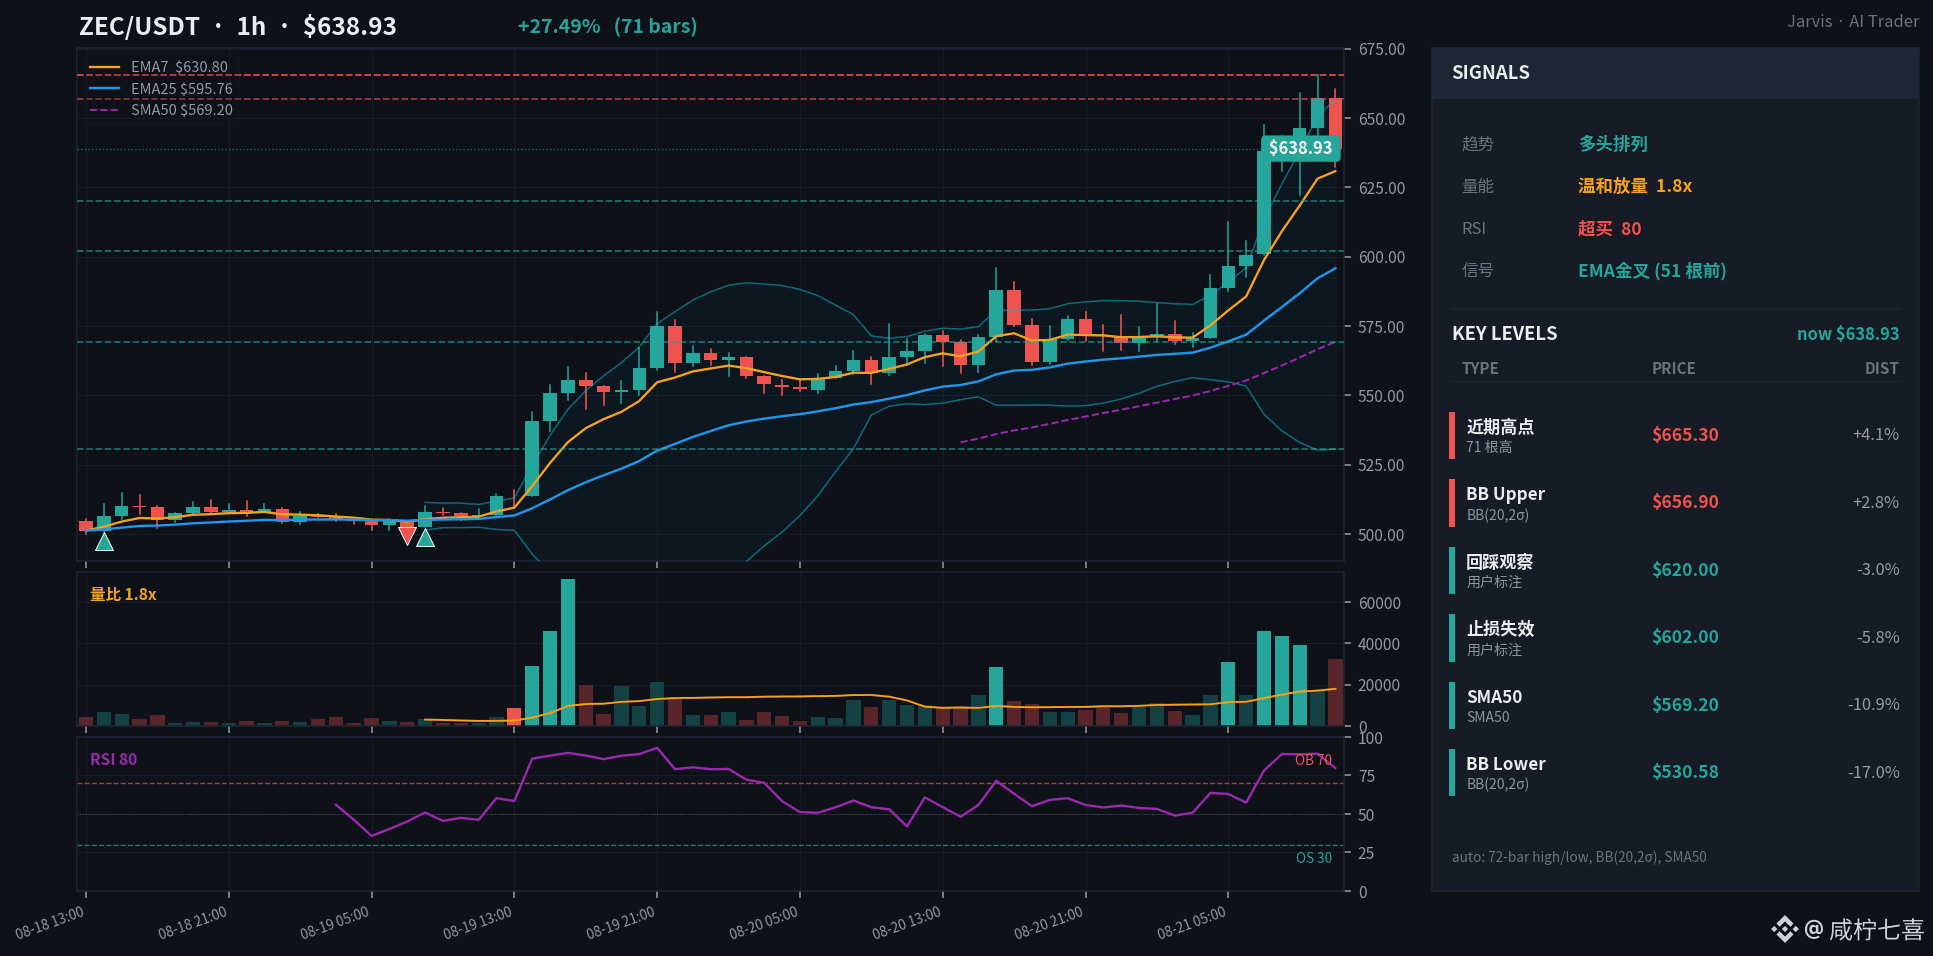This screenshot has height=956, width=1933.
Task: Click the 回踩观察 row label
Action: tap(1500, 562)
